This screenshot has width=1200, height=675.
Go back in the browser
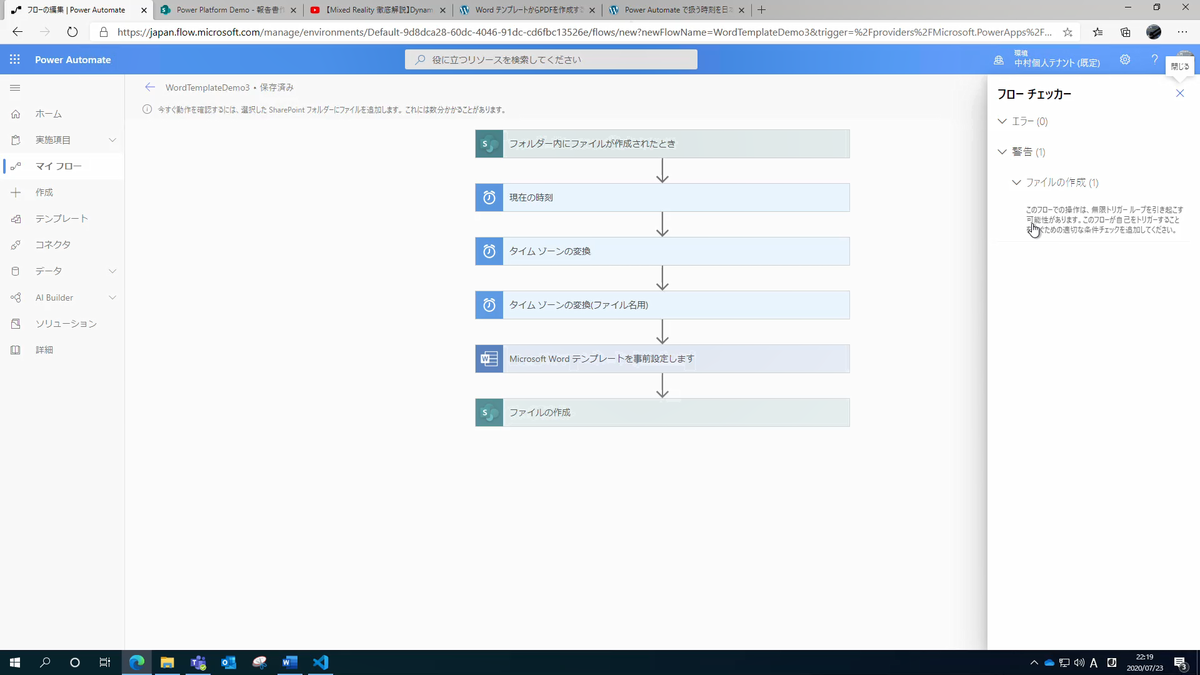[x=17, y=32]
